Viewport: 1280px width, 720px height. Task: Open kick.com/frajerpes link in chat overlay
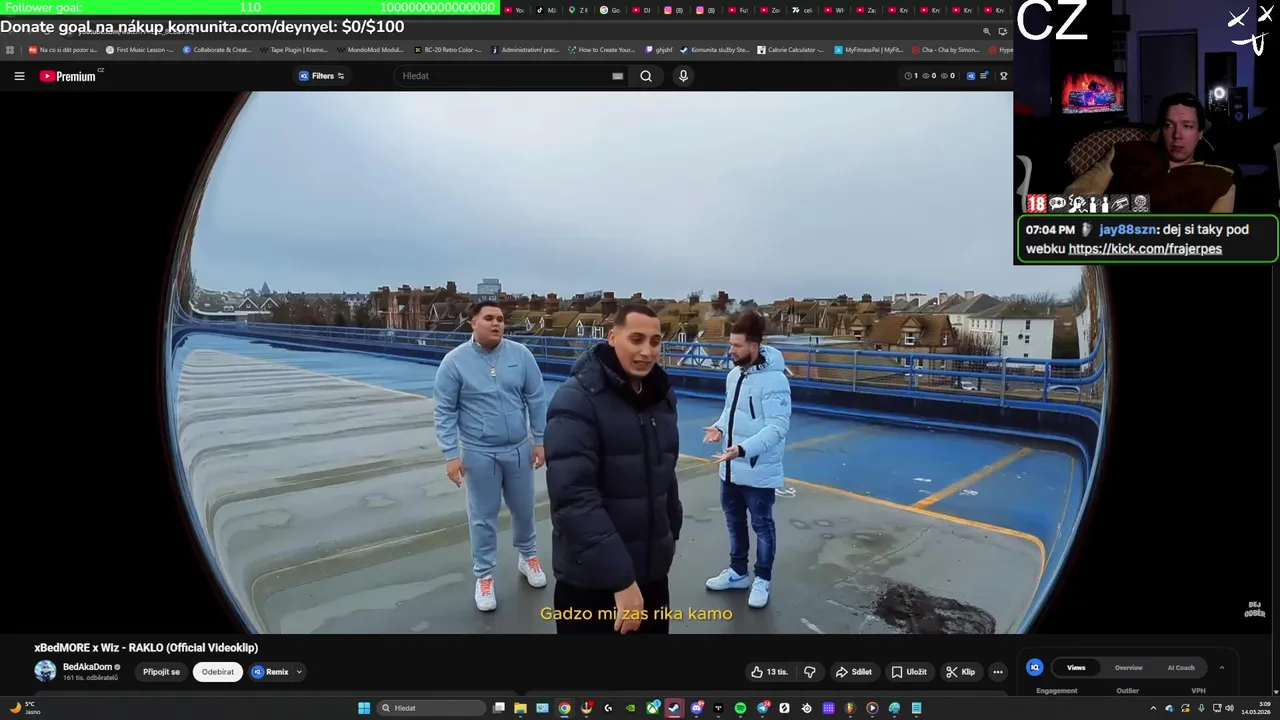pos(1145,249)
